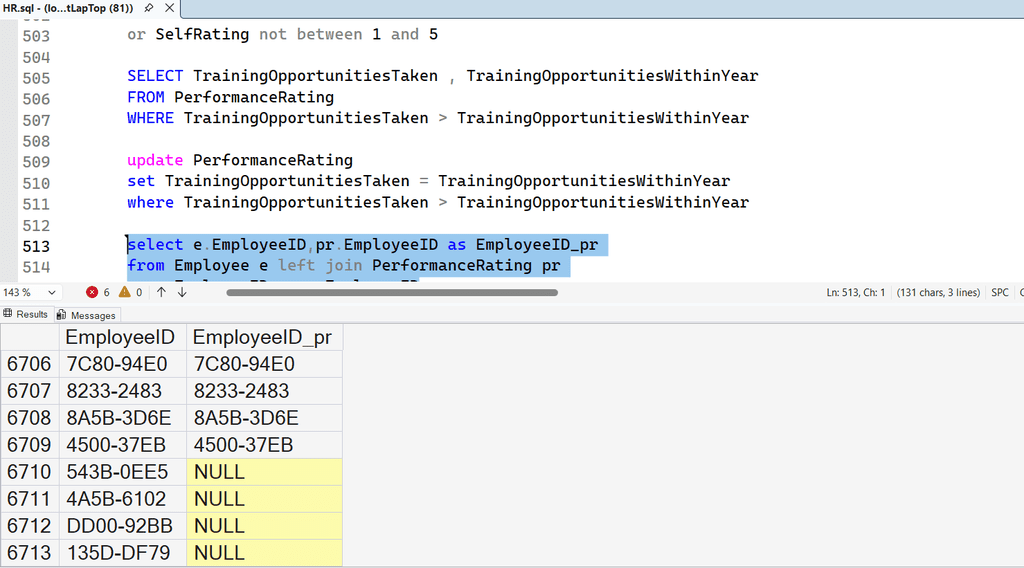Click the red error count icon
The width and height of the screenshot is (1024, 568).
pyautogui.click(x=92, y=292)
